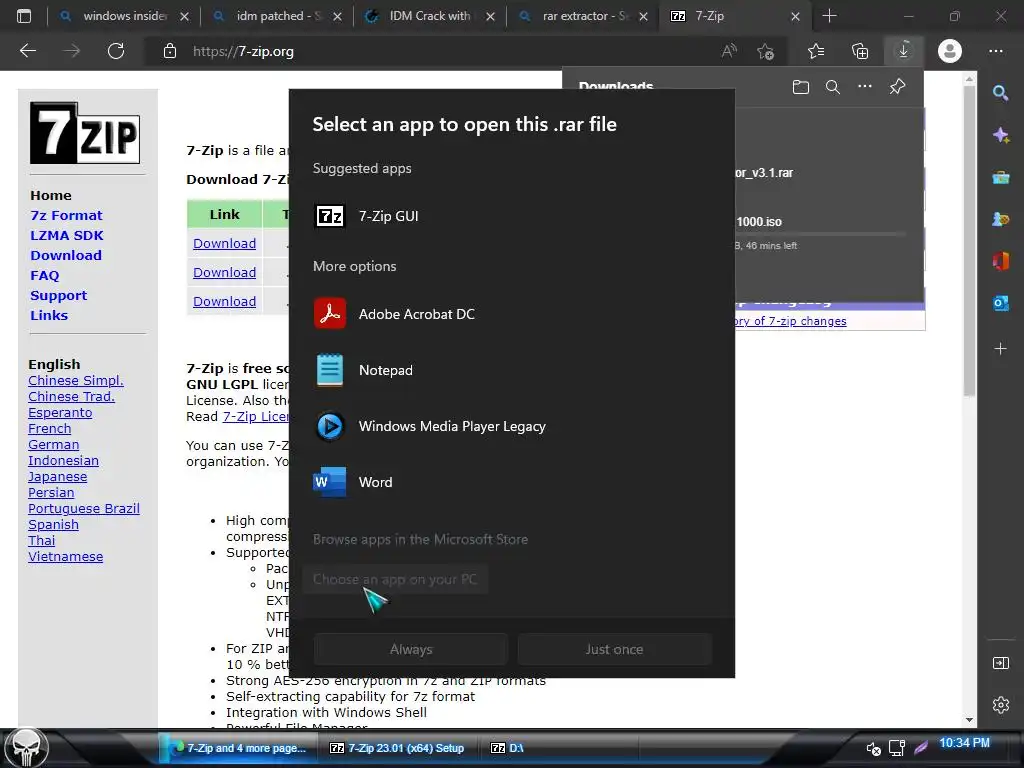Reload the 7-zip.org page
This screenshot has width=1024, height=768.
(x=116, y=51)
